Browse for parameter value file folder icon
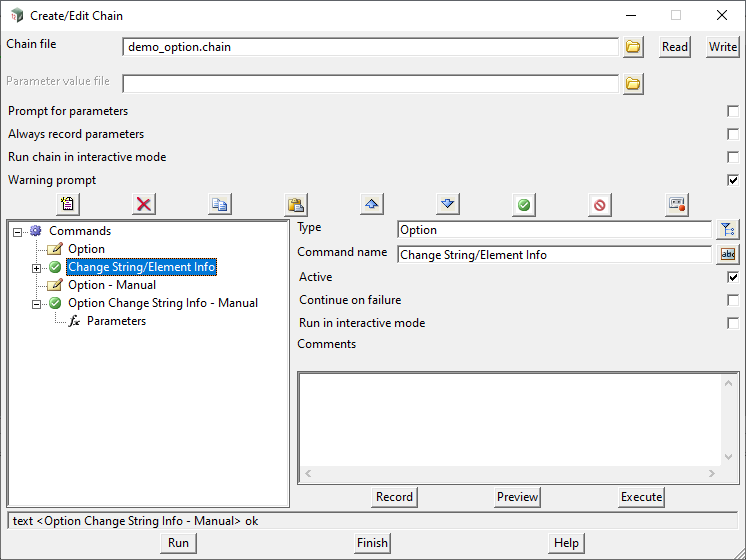 633,84
